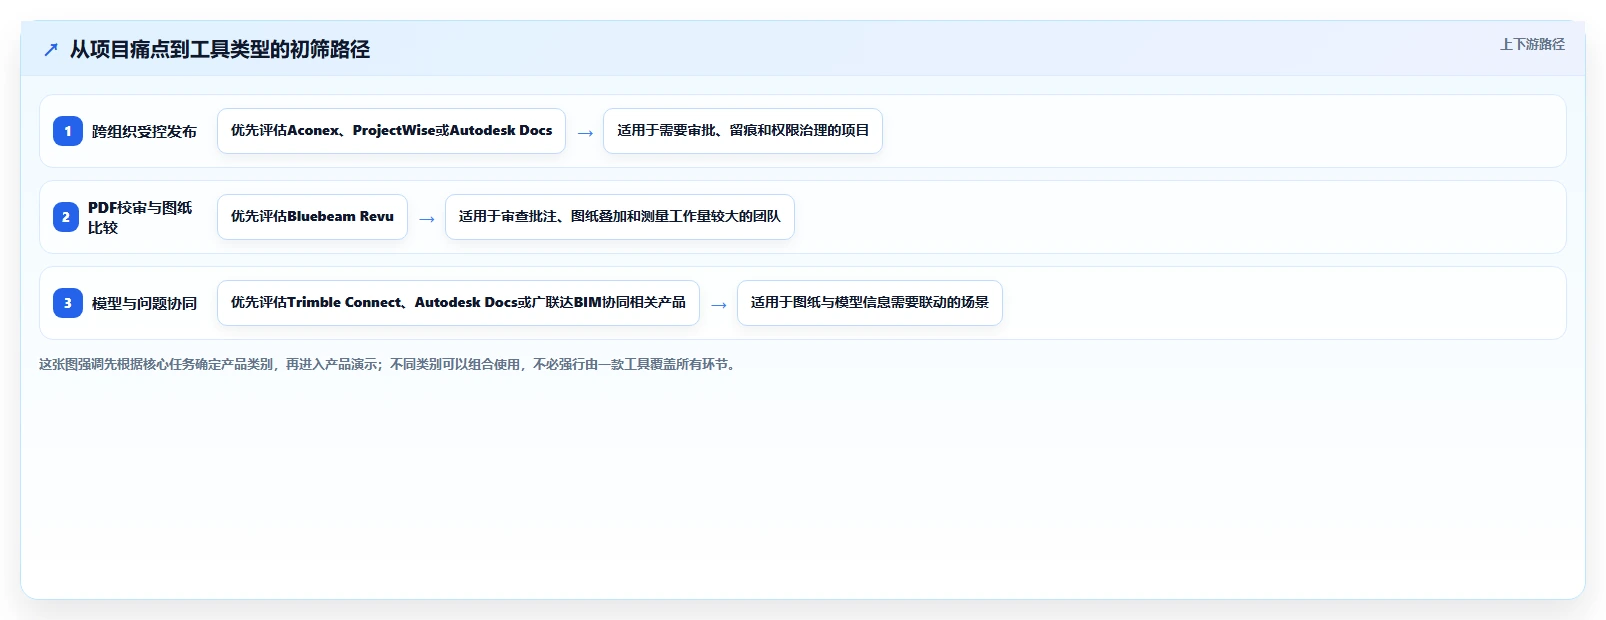
Task: Select the number 1 step badge
Action: tap(68, 131)
